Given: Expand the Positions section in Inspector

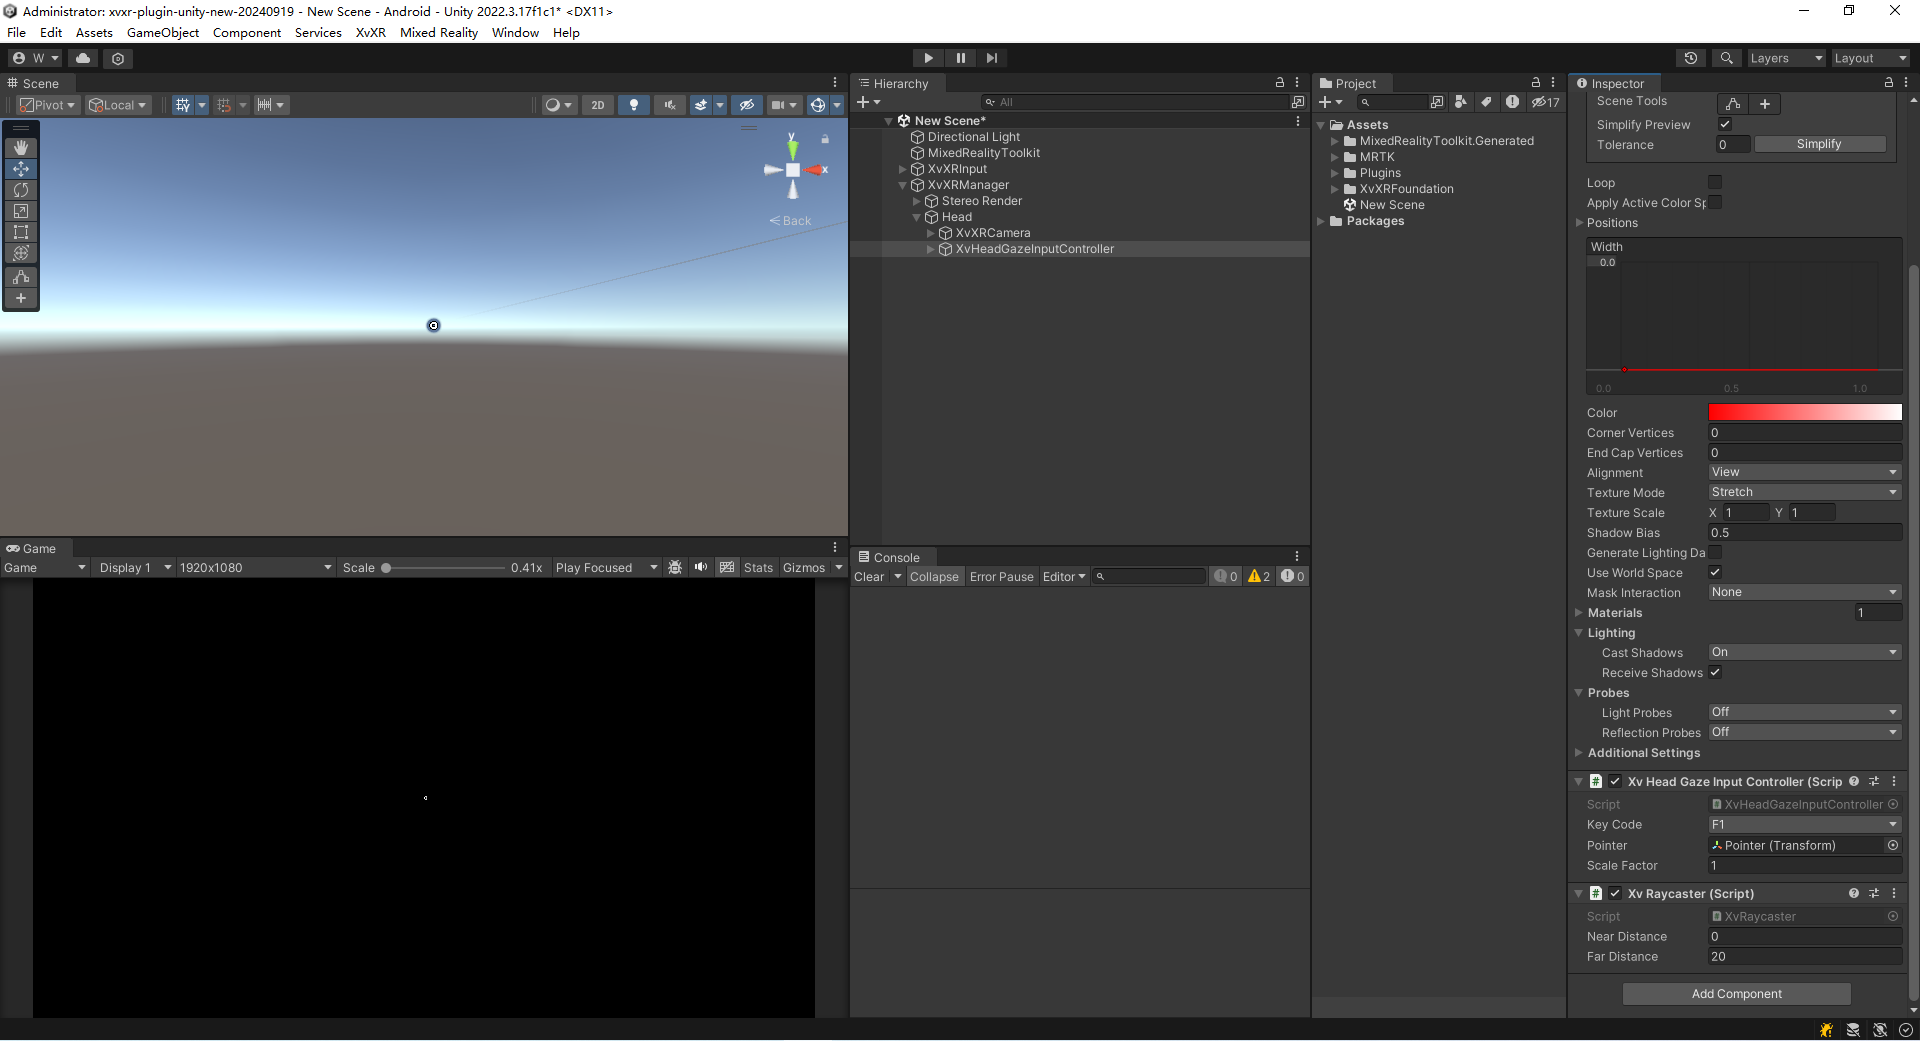Looking at the screenshot, I should (x=1579, y=222).
